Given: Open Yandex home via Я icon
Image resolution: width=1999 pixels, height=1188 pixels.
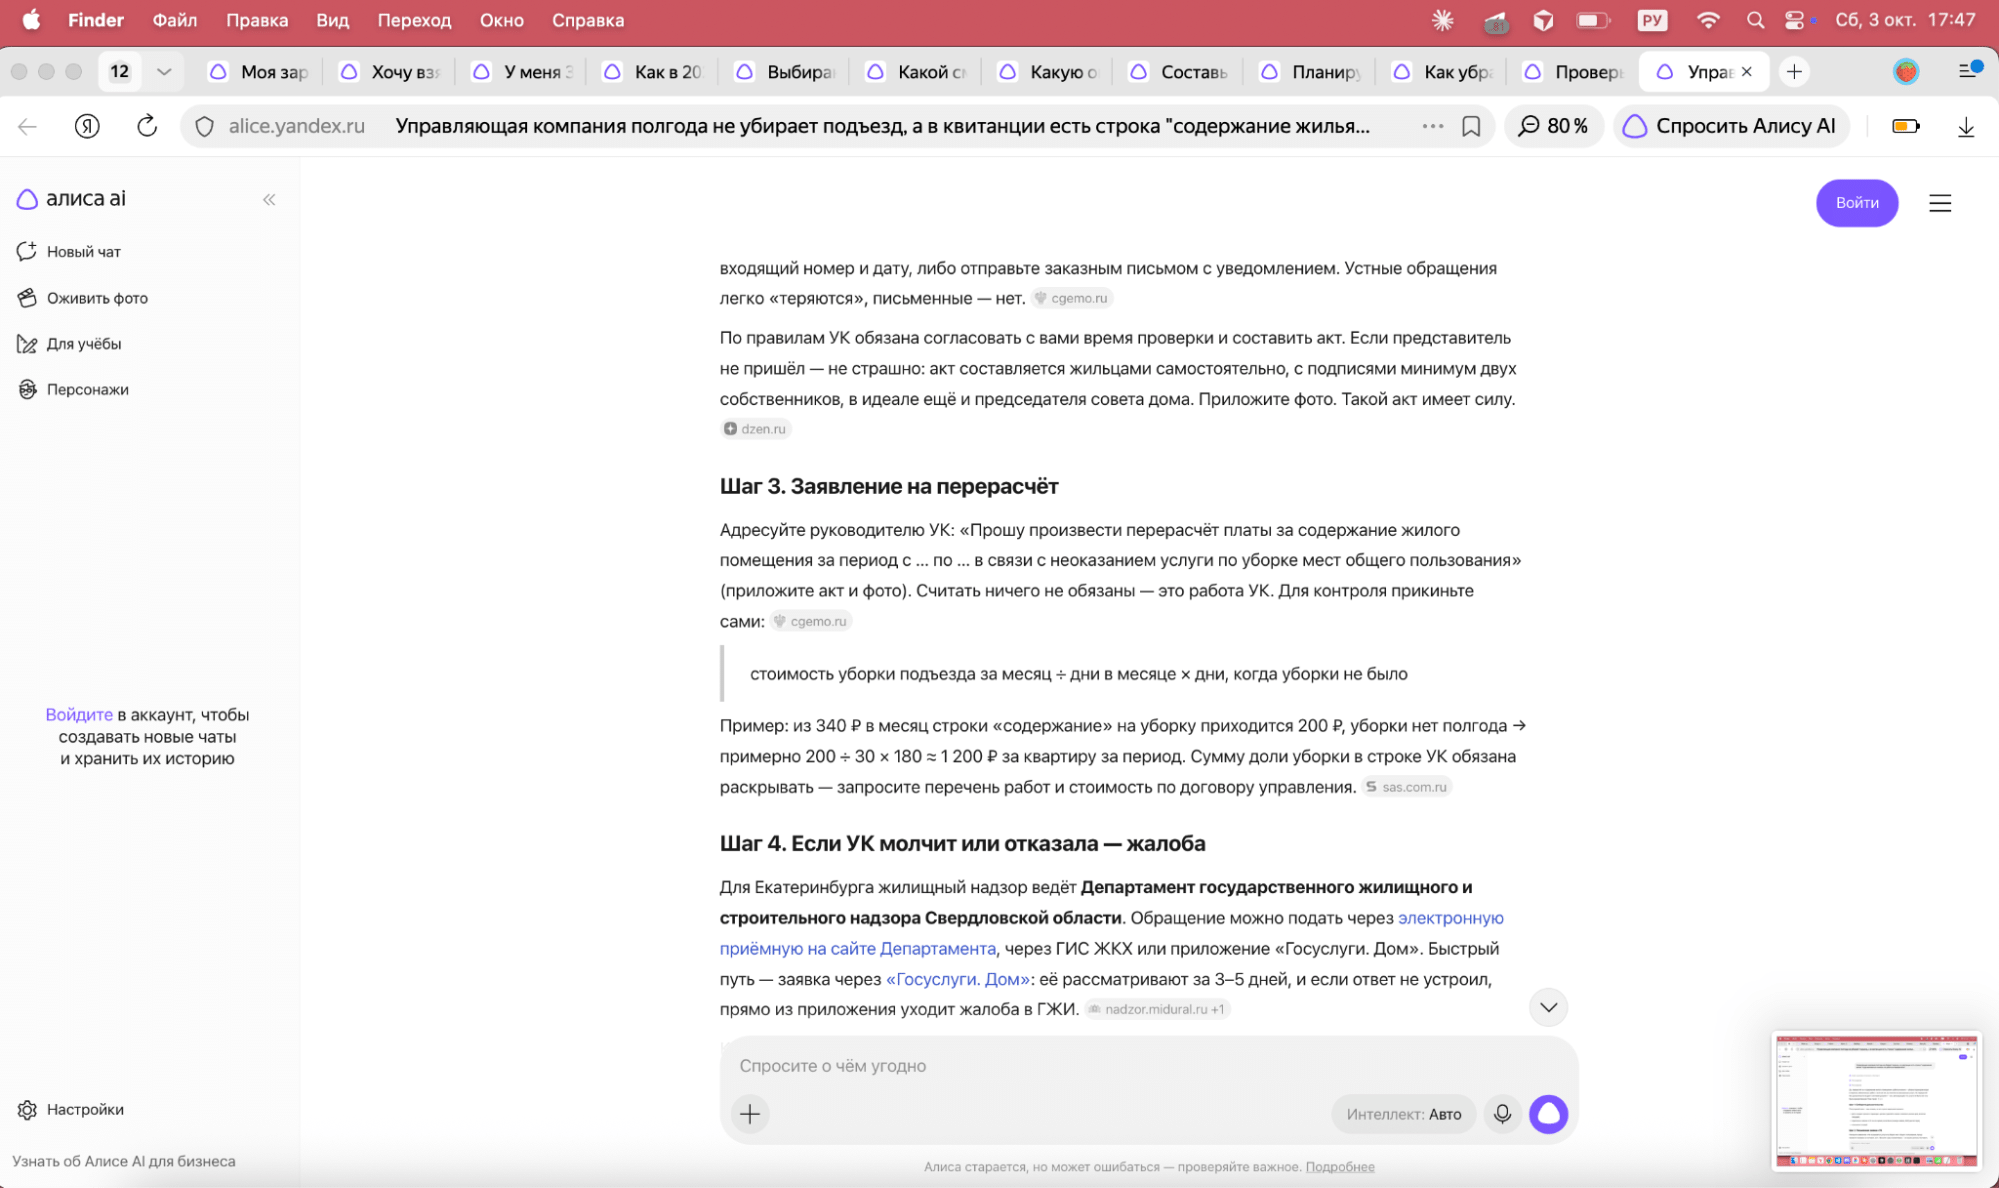Looking at the screenshot, I should click(x=87, y=126).
